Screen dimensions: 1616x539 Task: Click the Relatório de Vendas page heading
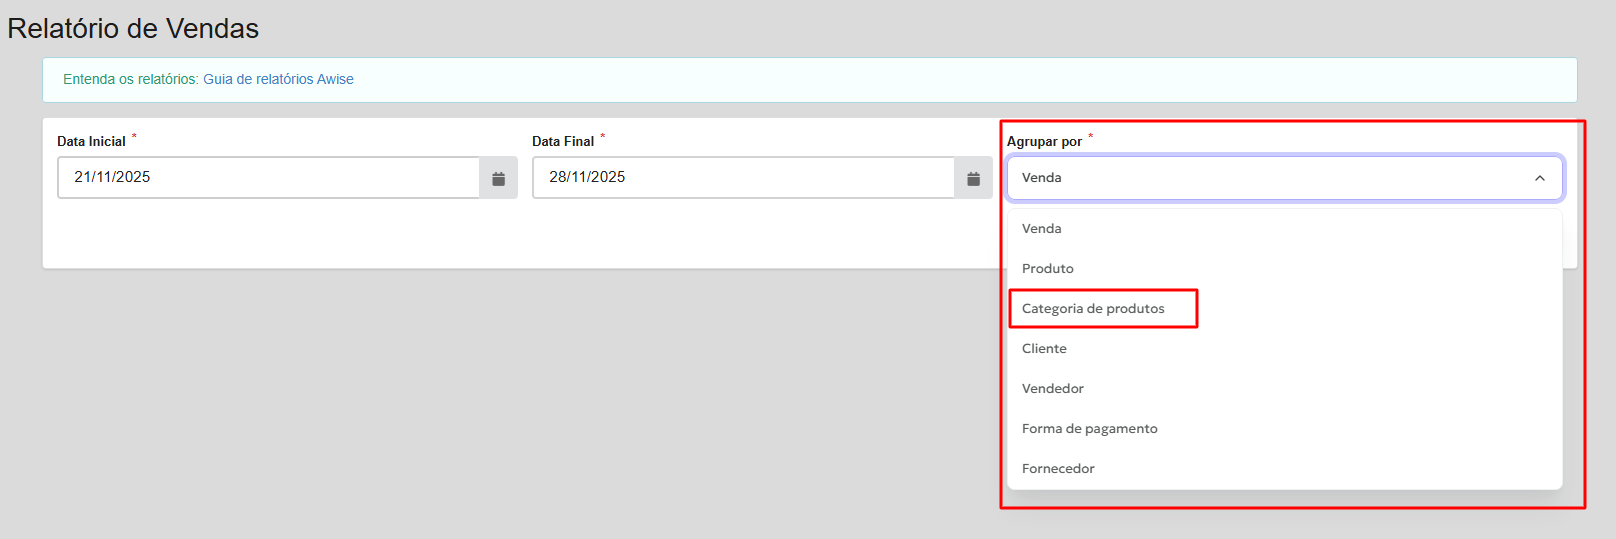pyautogui.click(x=133, y=29)
